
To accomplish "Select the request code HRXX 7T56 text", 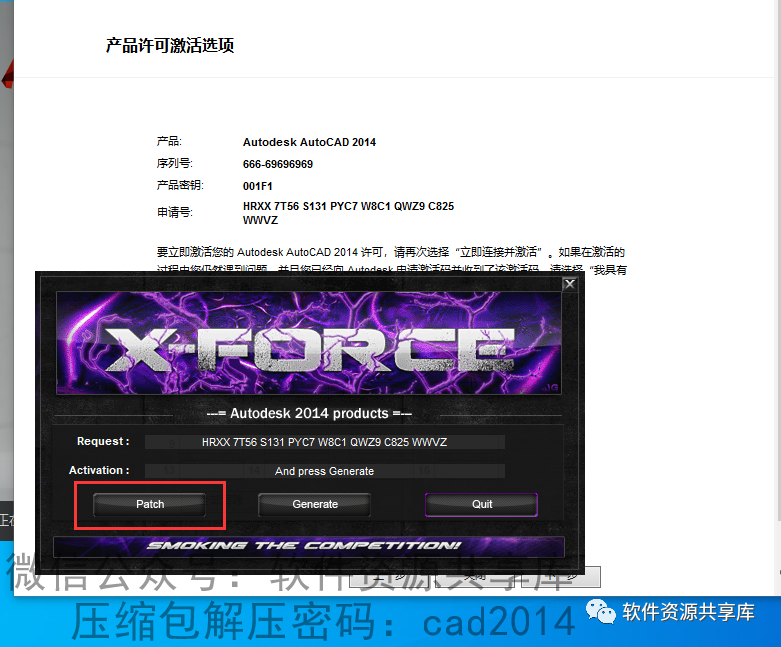I will (348, 213).
